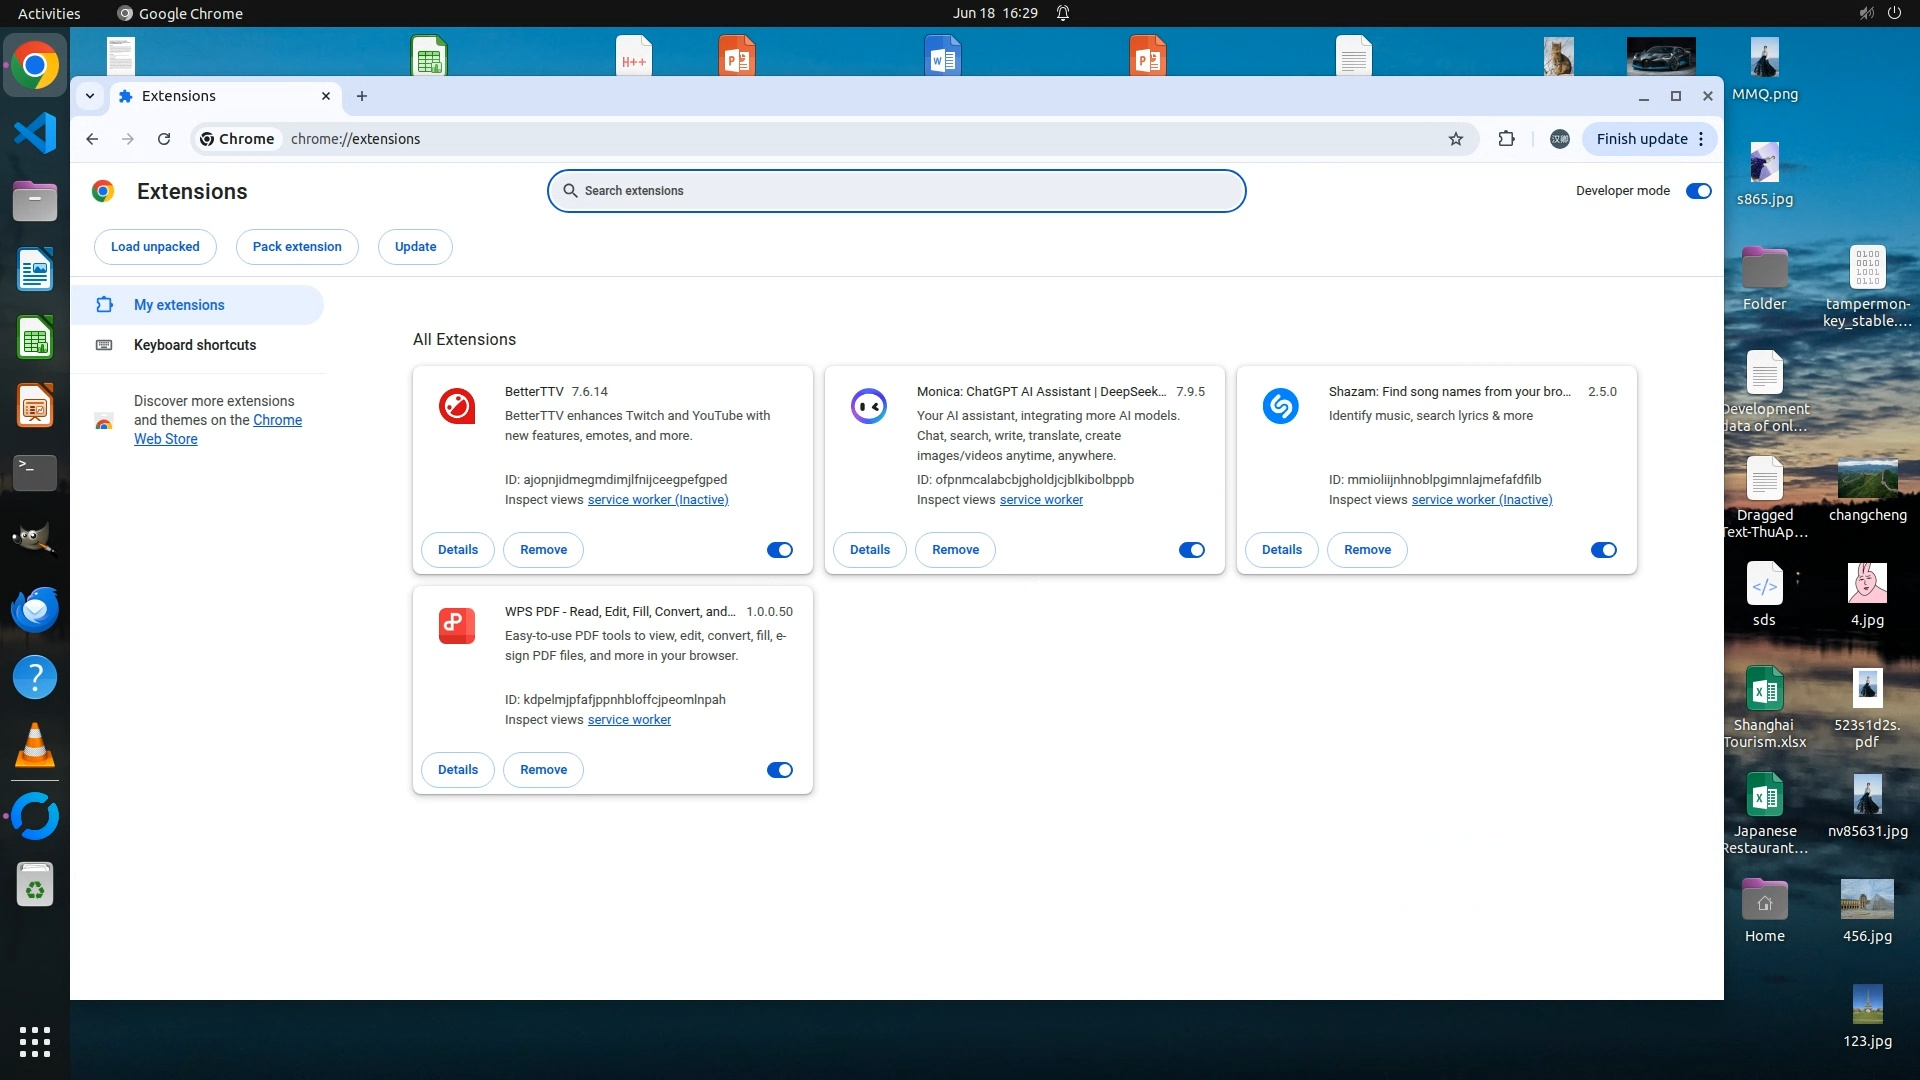
Task: Click the Load unpacked button
Action: click(155, 247)
